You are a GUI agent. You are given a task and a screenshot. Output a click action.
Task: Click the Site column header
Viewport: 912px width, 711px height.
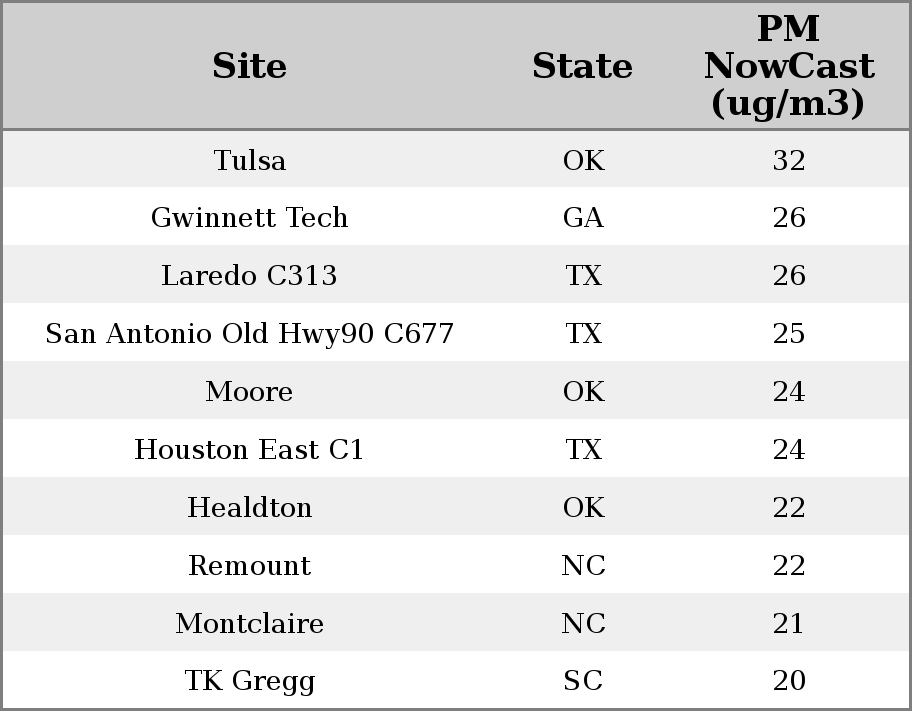pos(249,66)
